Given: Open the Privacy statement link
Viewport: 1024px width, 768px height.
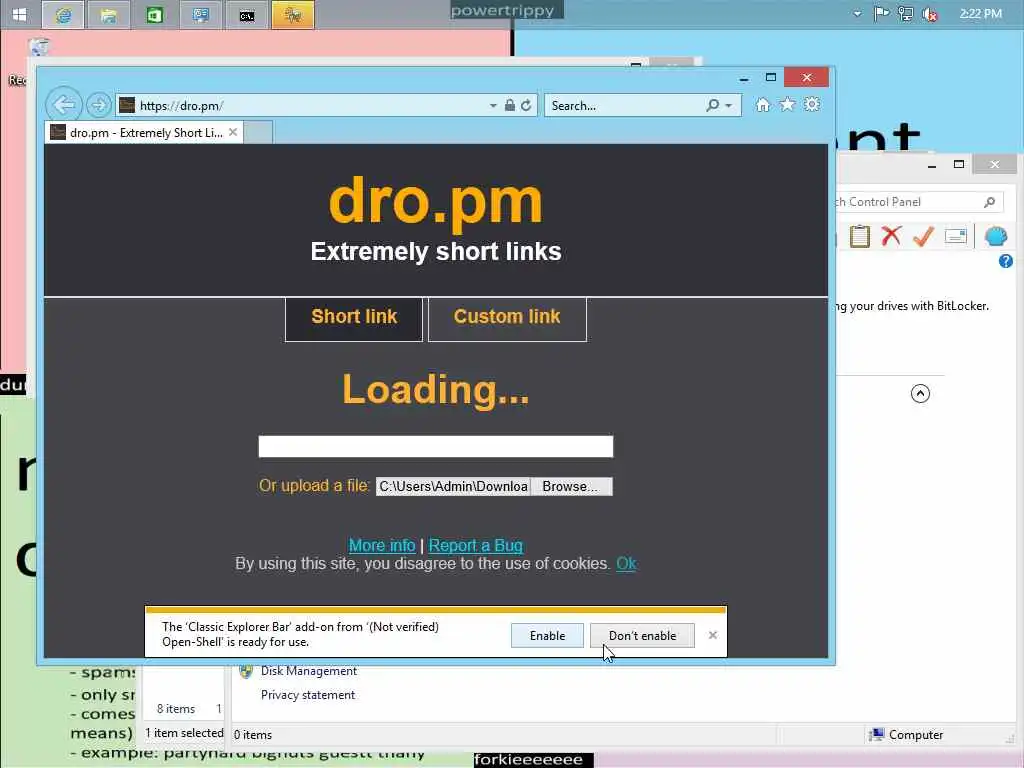Looking at the screenshot, I should tap(308, 695).
